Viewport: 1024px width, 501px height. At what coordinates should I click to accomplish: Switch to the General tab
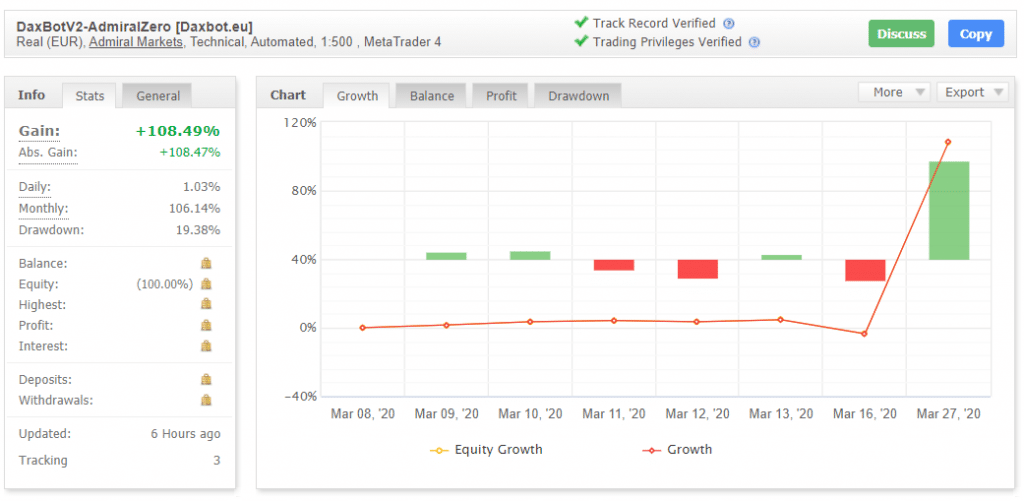[x=157, y=96]
